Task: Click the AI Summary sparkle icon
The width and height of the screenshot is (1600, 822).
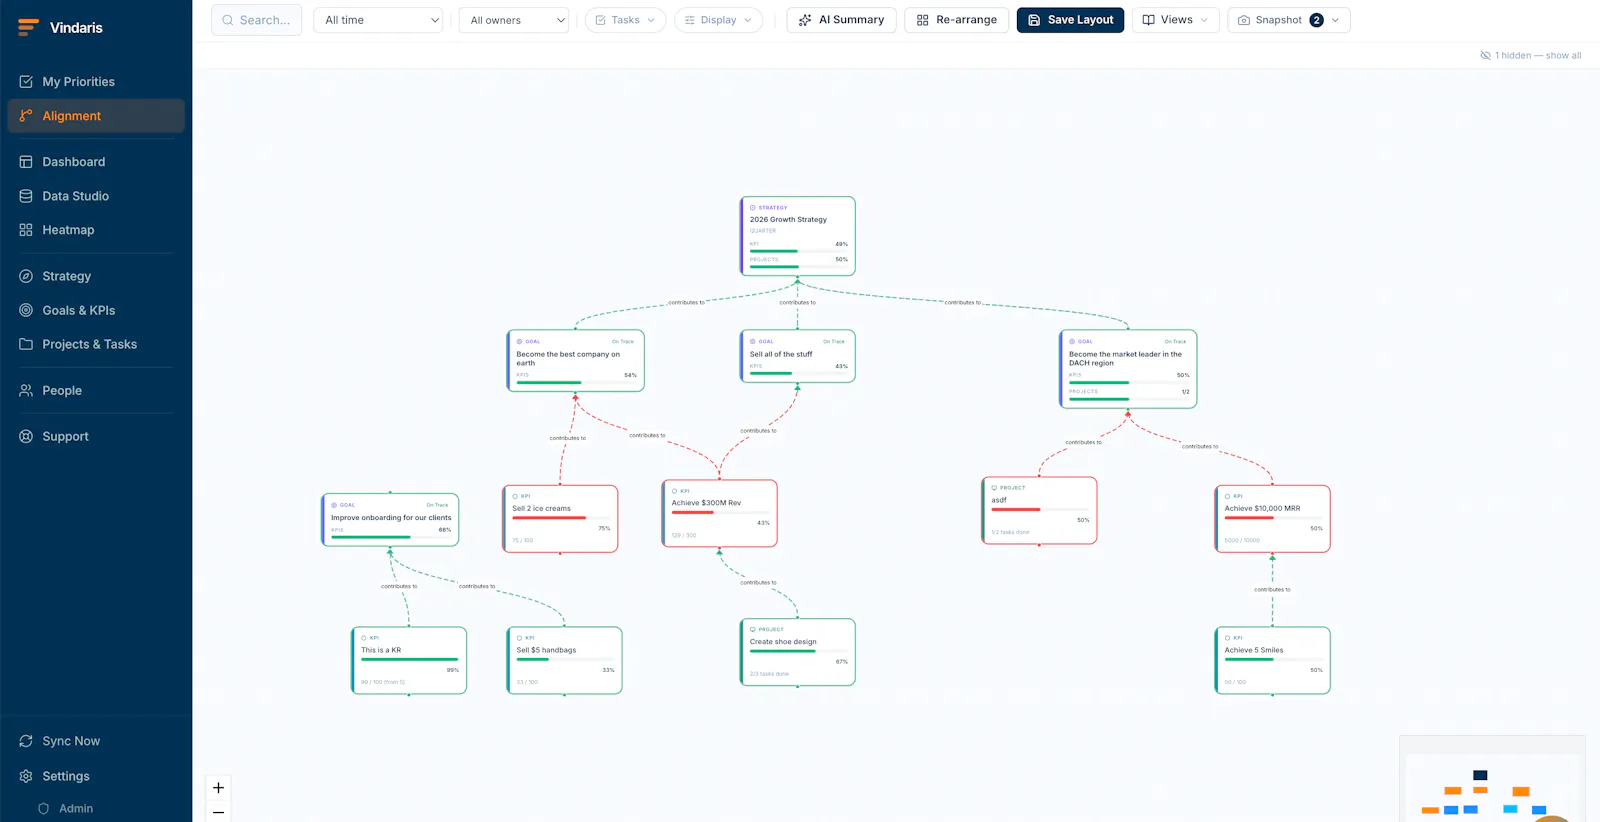Action: click(805, 20)
